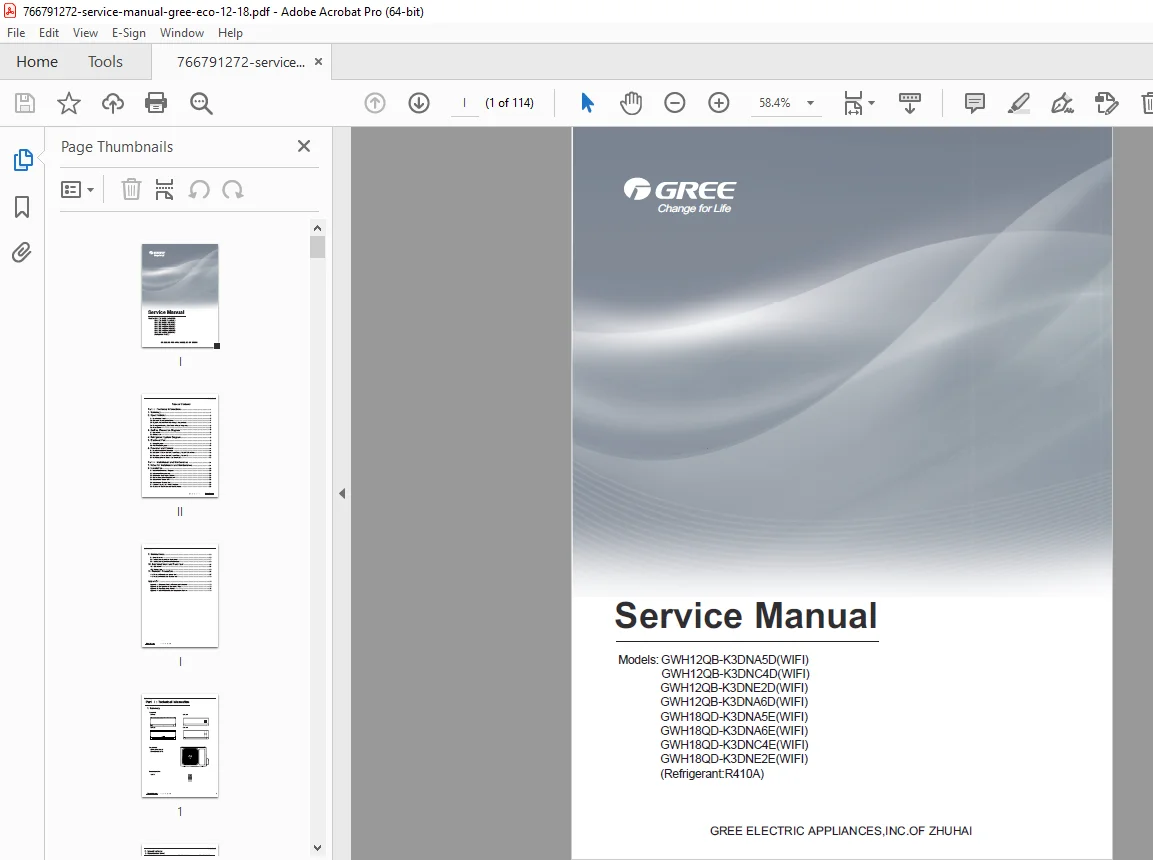Click the print pages thumbnail icon
The height and width of the screenshot is (860, 1153).
[165, 190]
